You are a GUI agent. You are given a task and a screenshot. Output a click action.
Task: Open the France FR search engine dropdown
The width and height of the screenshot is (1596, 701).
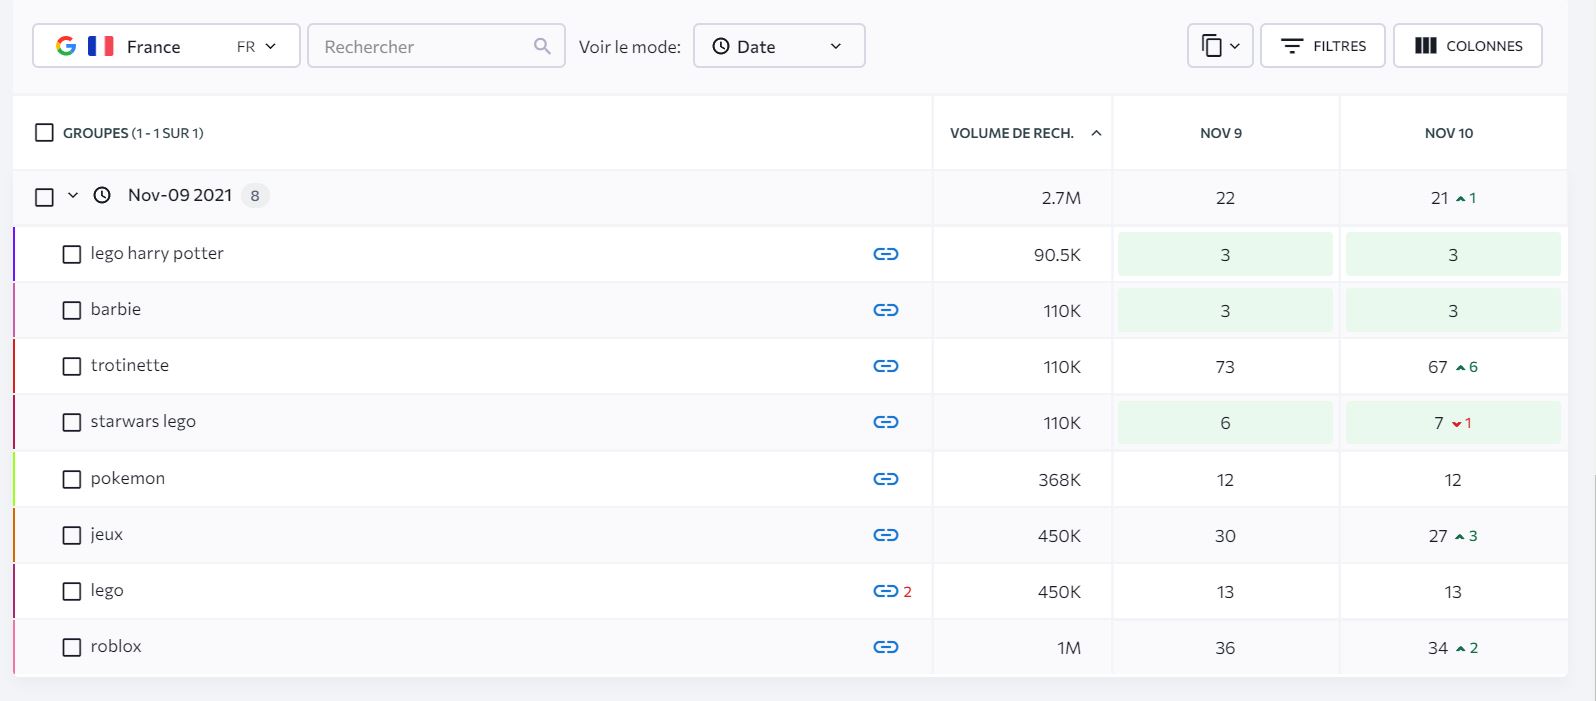click(x=166, y=46)
